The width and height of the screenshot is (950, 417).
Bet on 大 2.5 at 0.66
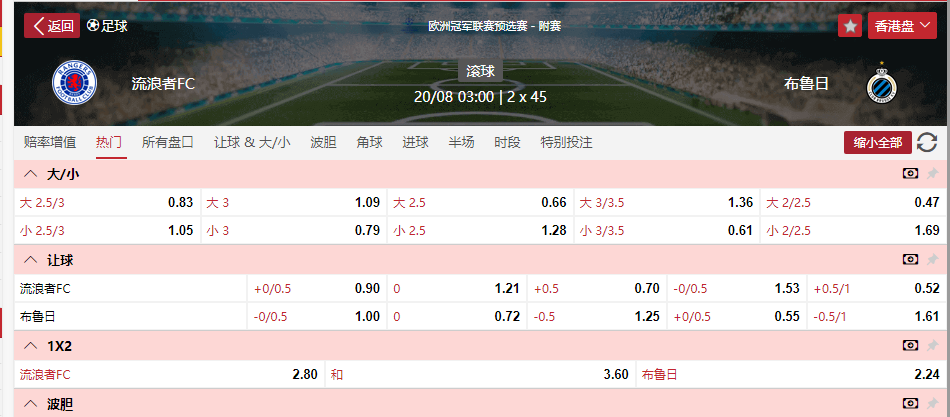480,202
